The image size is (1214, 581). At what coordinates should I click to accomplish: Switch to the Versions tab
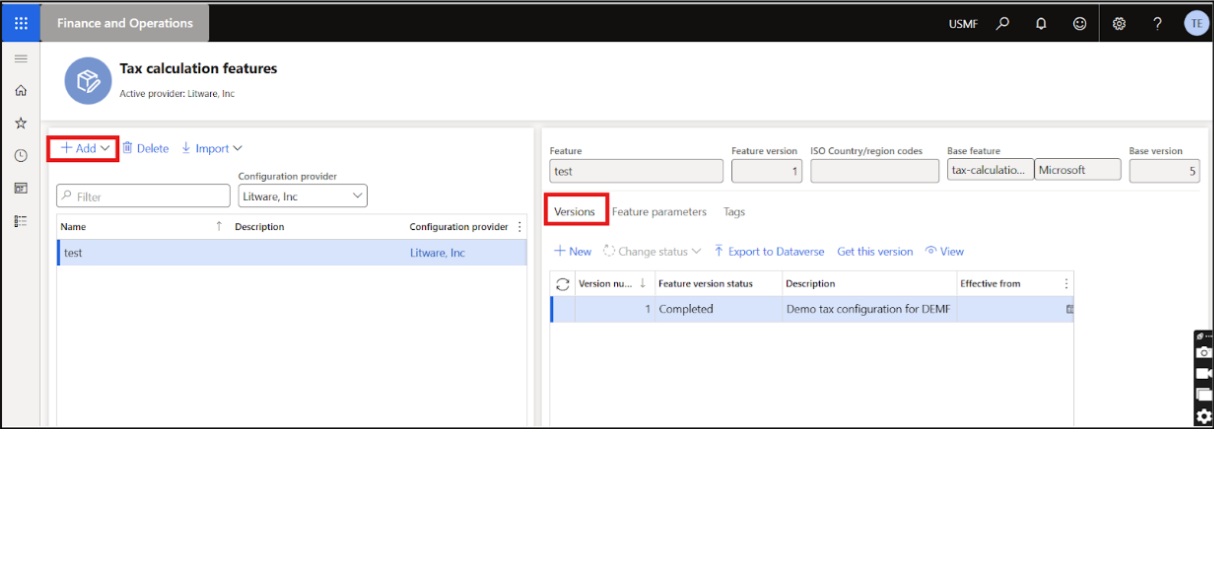pyautogui.click(x=575, y=212)
